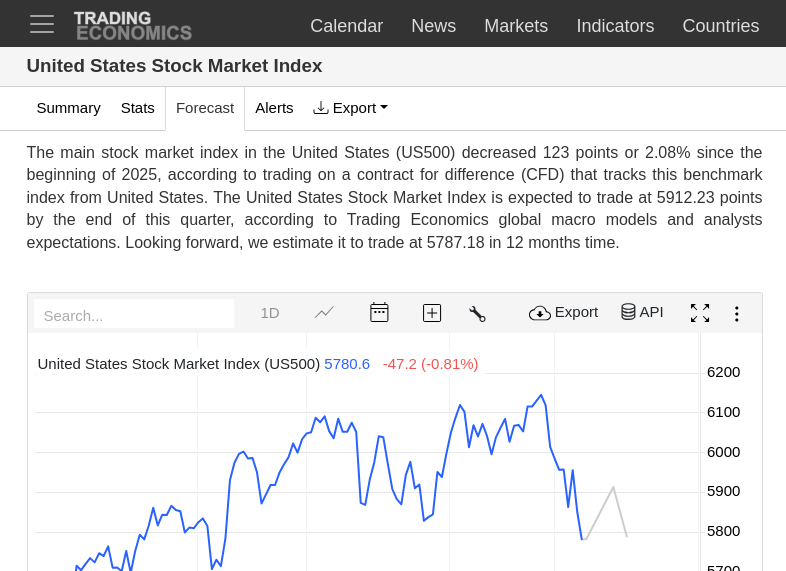Select the Forecast tab

(205, 108)
